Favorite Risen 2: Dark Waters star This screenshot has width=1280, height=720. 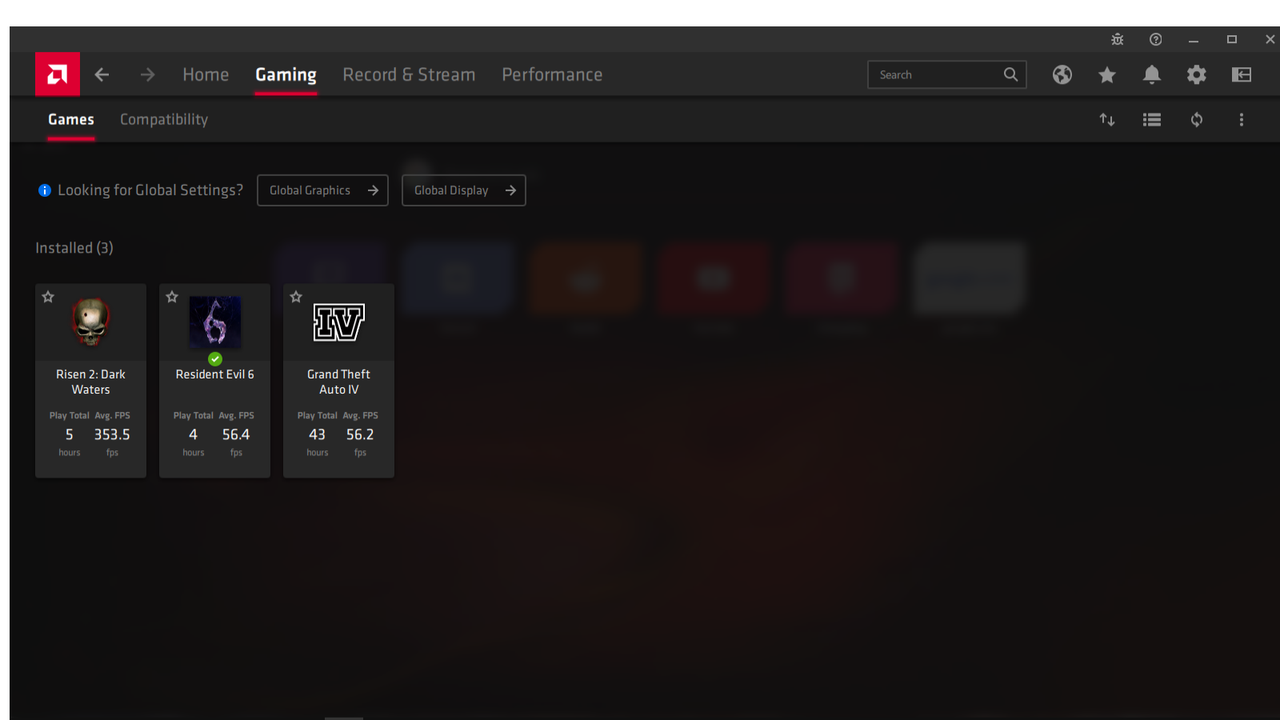tap(48, 297)
